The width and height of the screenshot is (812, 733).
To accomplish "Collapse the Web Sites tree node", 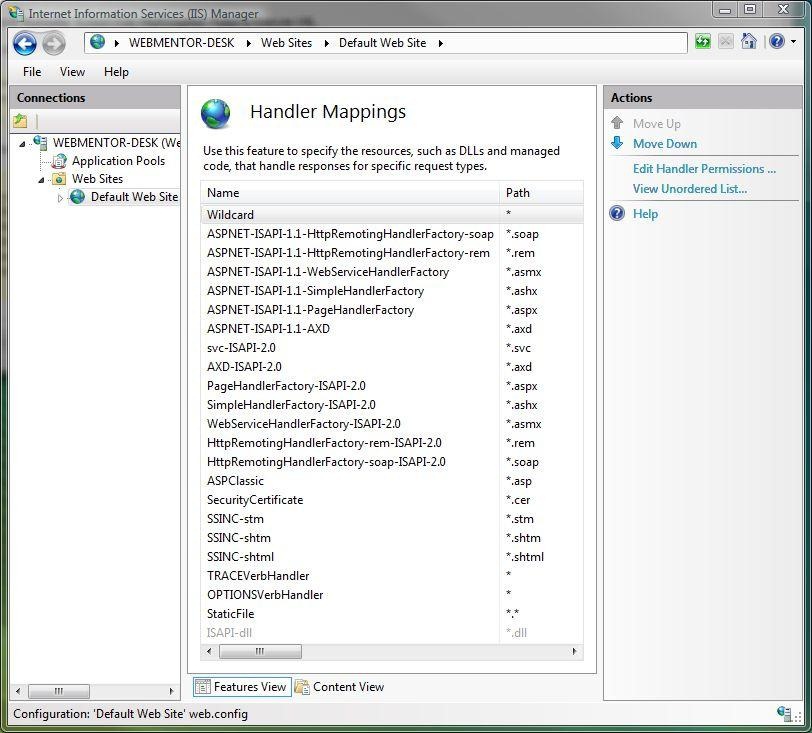I will click(41, 180).
